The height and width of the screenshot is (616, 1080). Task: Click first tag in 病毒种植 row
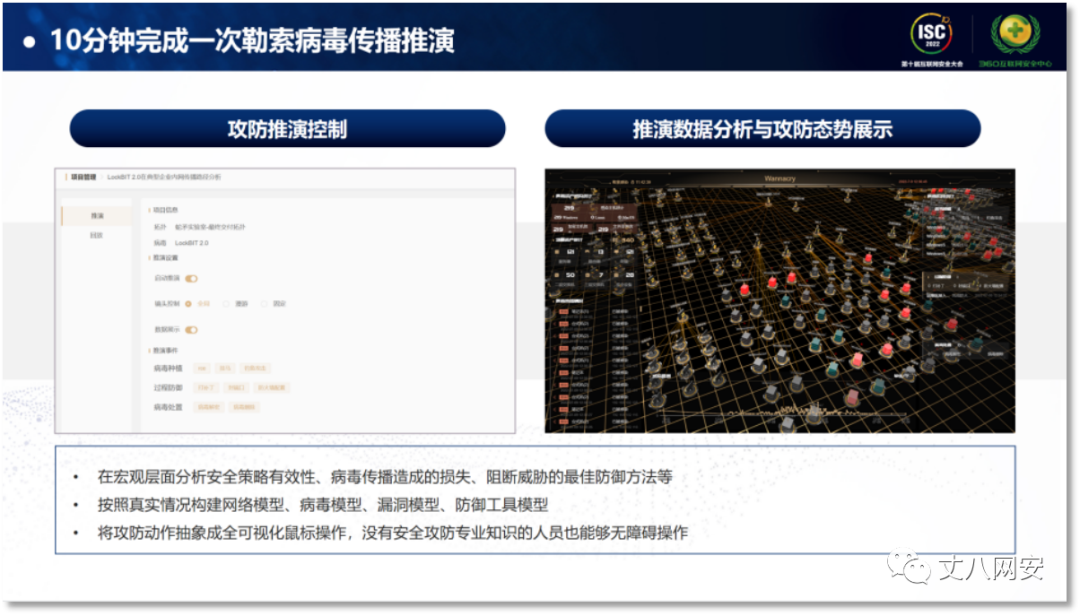click(202, 369)
